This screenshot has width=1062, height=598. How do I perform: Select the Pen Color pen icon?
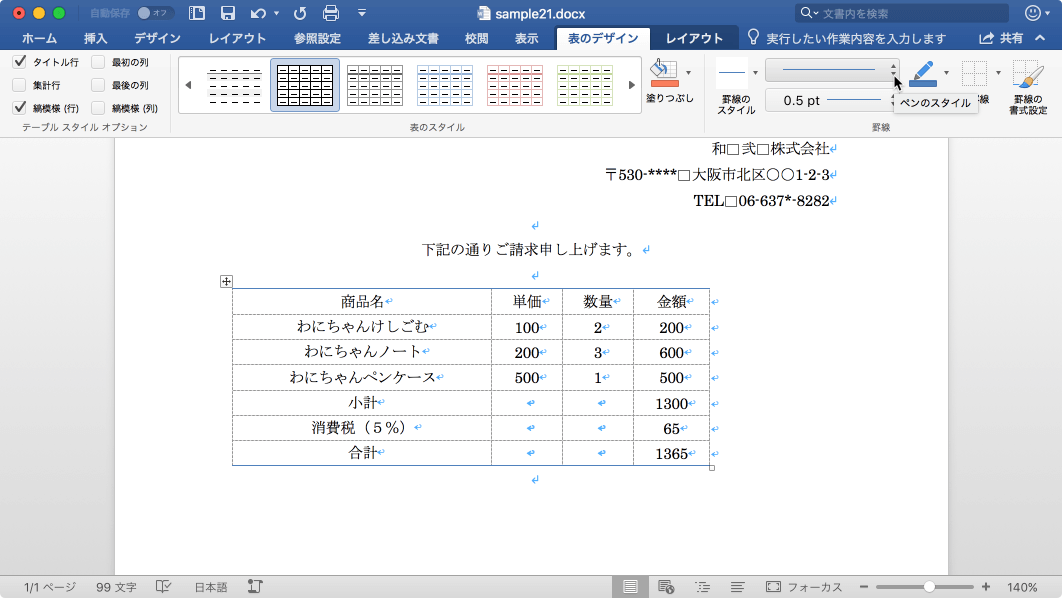click(x=924, y=73)
